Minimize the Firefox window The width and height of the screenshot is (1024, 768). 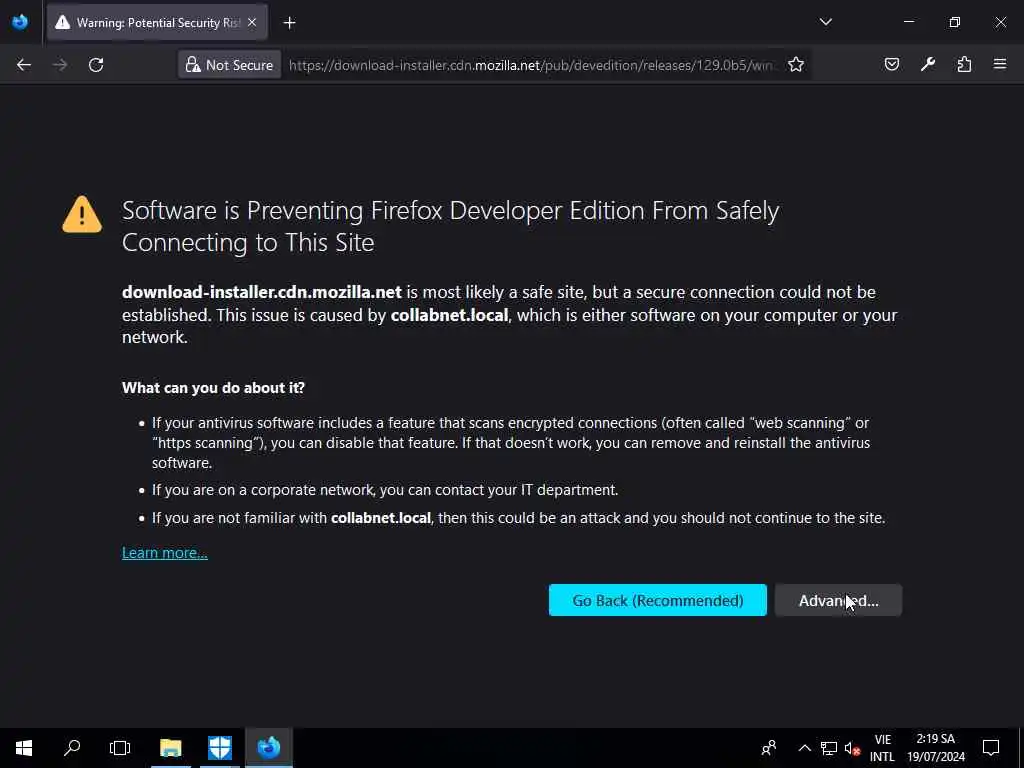[x=909, y=22]
